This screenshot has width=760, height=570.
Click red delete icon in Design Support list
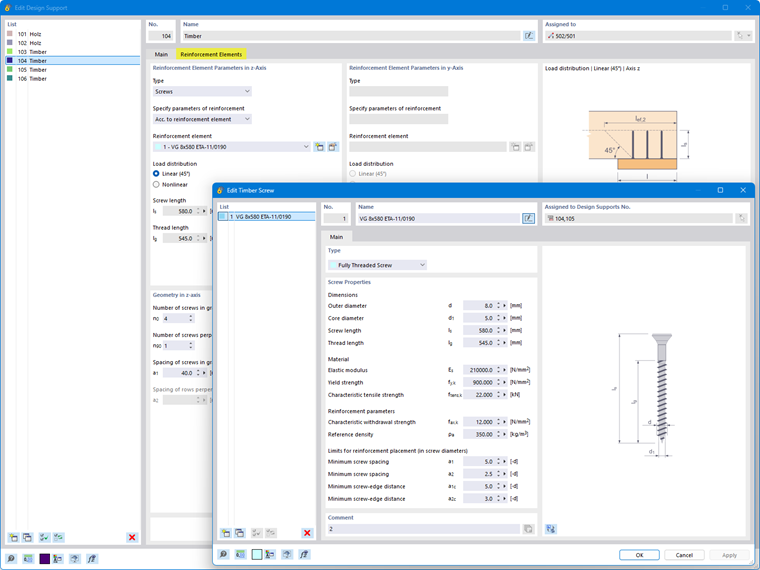[x=132, y=537]
